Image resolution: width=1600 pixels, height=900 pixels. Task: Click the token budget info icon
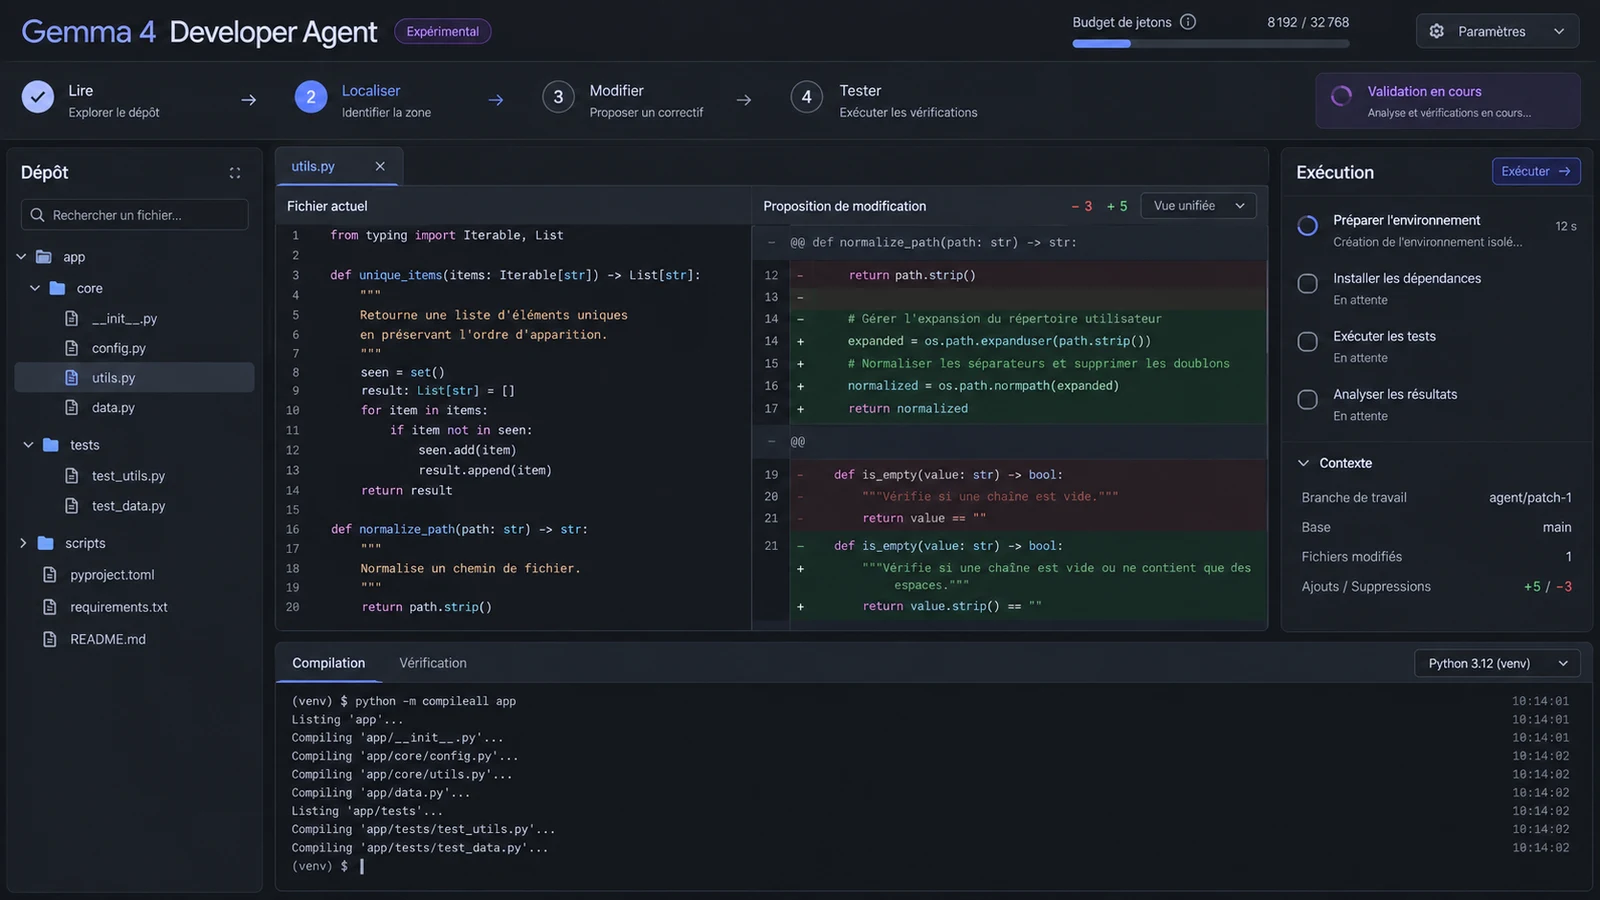click(1188, 22)
